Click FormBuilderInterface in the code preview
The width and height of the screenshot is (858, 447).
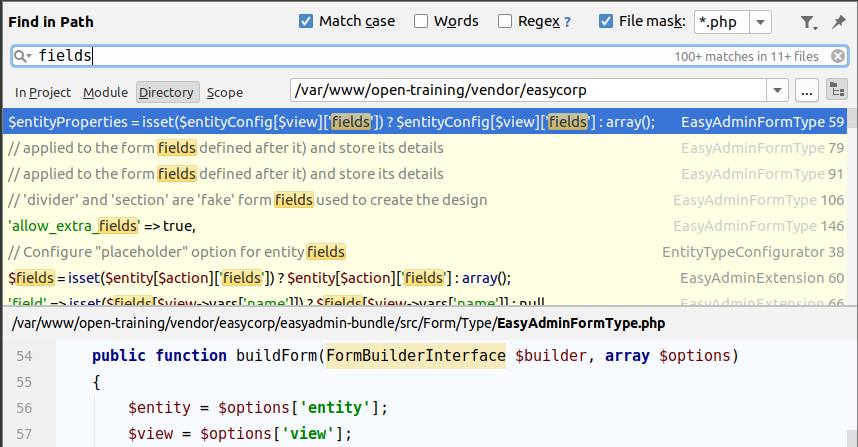(416, 356)
